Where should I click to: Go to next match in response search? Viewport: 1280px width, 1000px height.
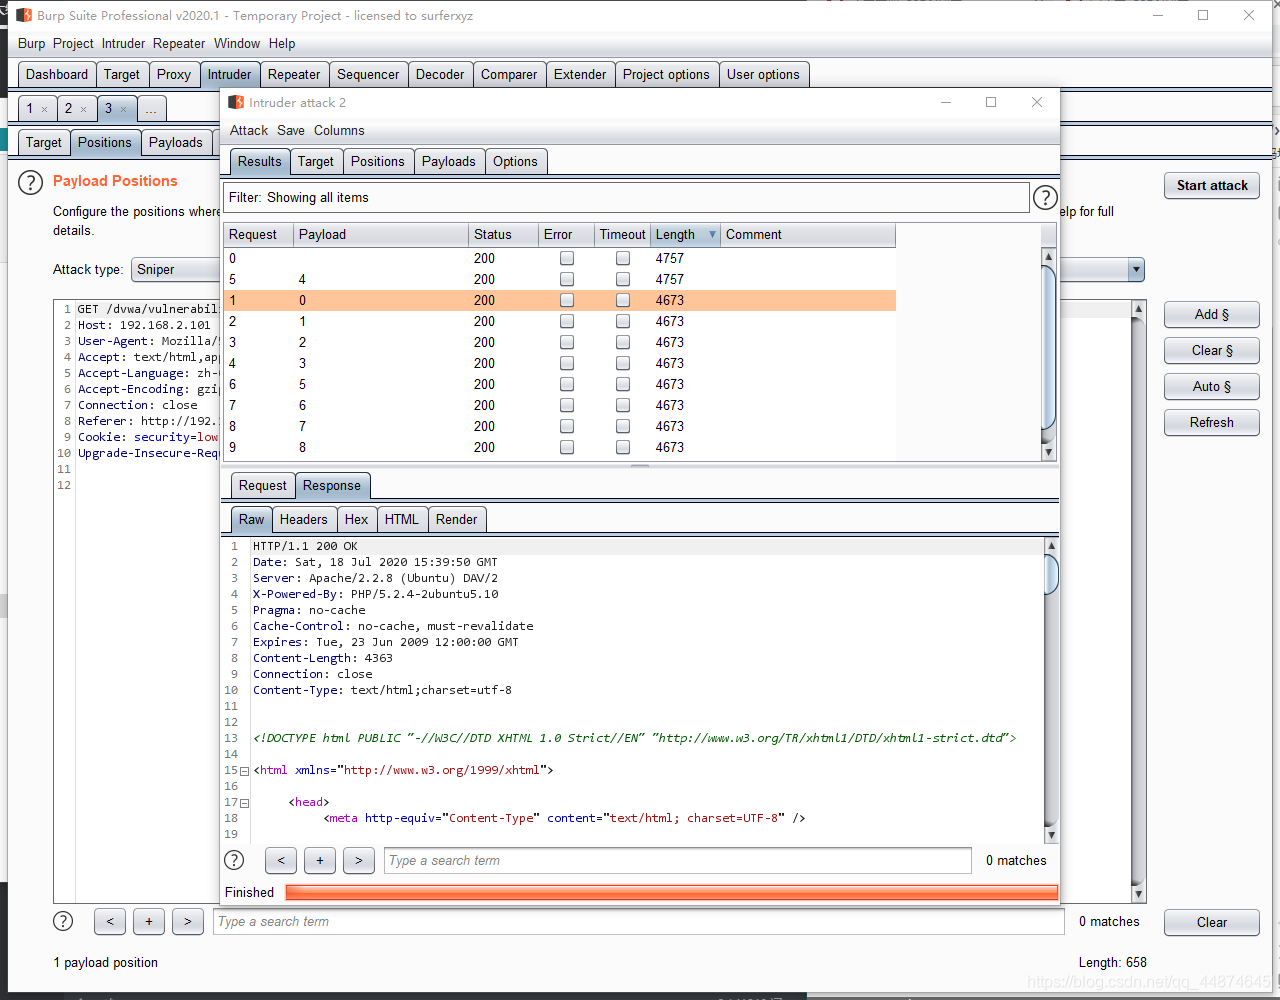click(x=359, y=860)
